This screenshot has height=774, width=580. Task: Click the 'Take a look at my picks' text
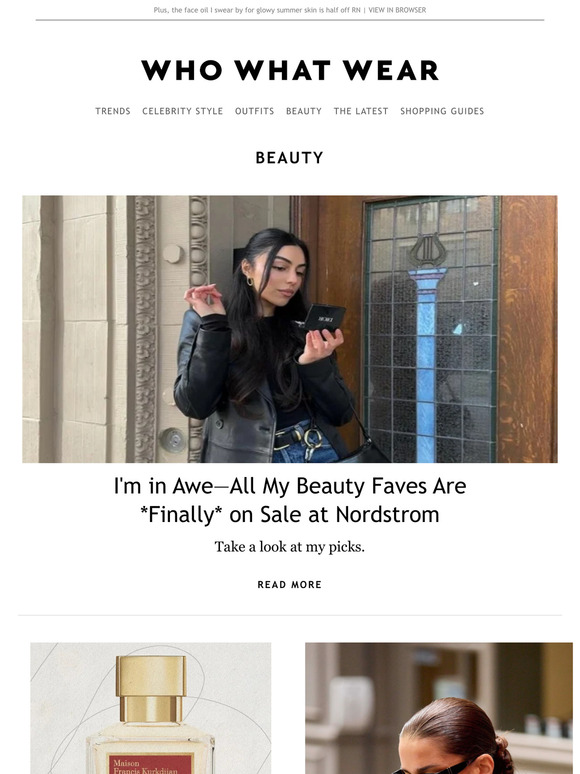pos(290,547)
